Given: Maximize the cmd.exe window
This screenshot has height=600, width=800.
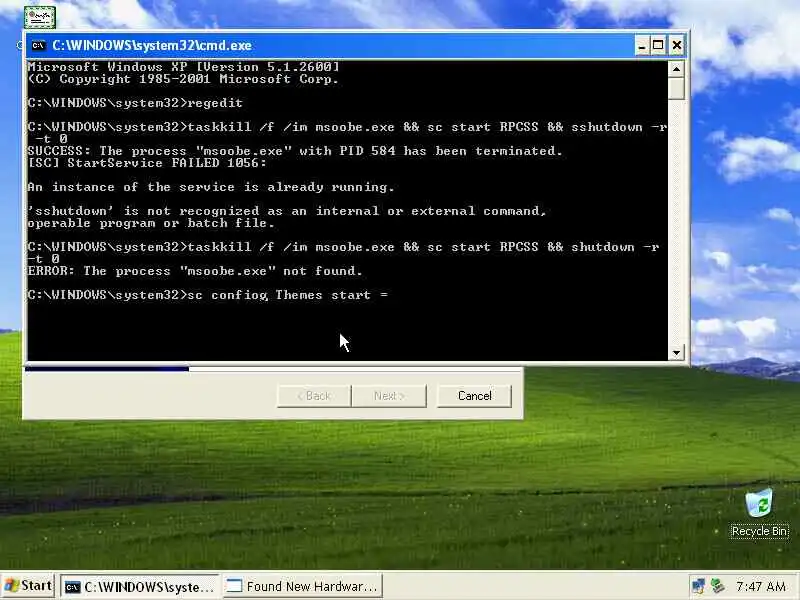Looking at the screenshot, I should tap(658, 45).
